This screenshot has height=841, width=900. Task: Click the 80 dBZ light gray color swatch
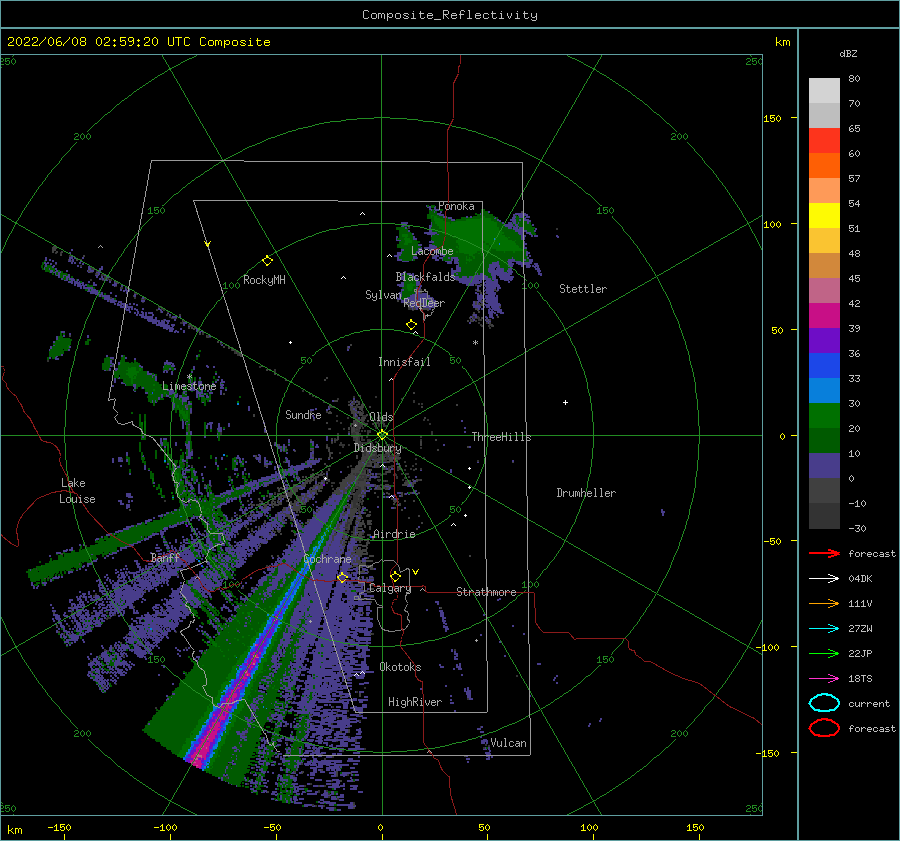pos(824,91)
